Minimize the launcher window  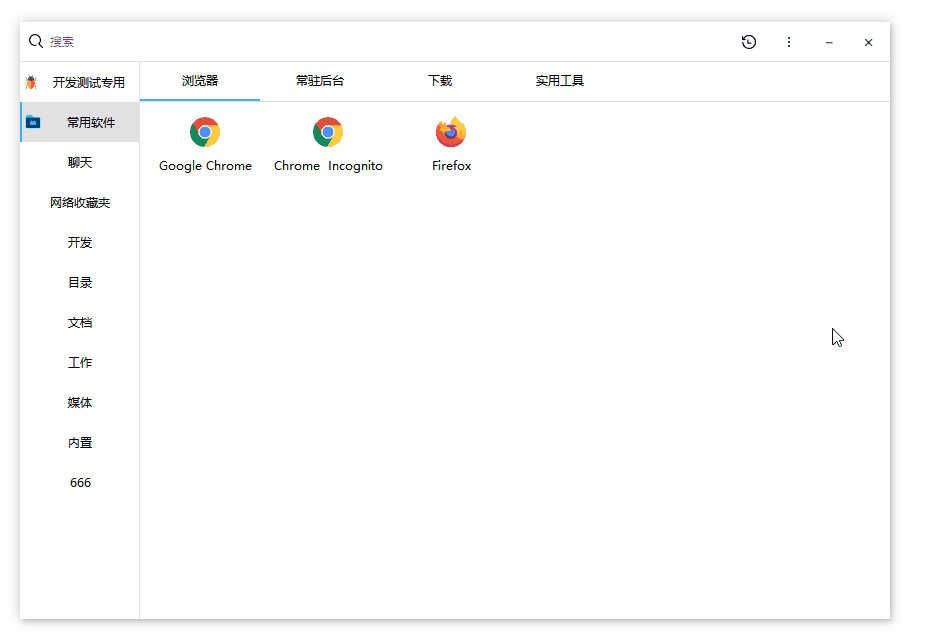point(829,43)
